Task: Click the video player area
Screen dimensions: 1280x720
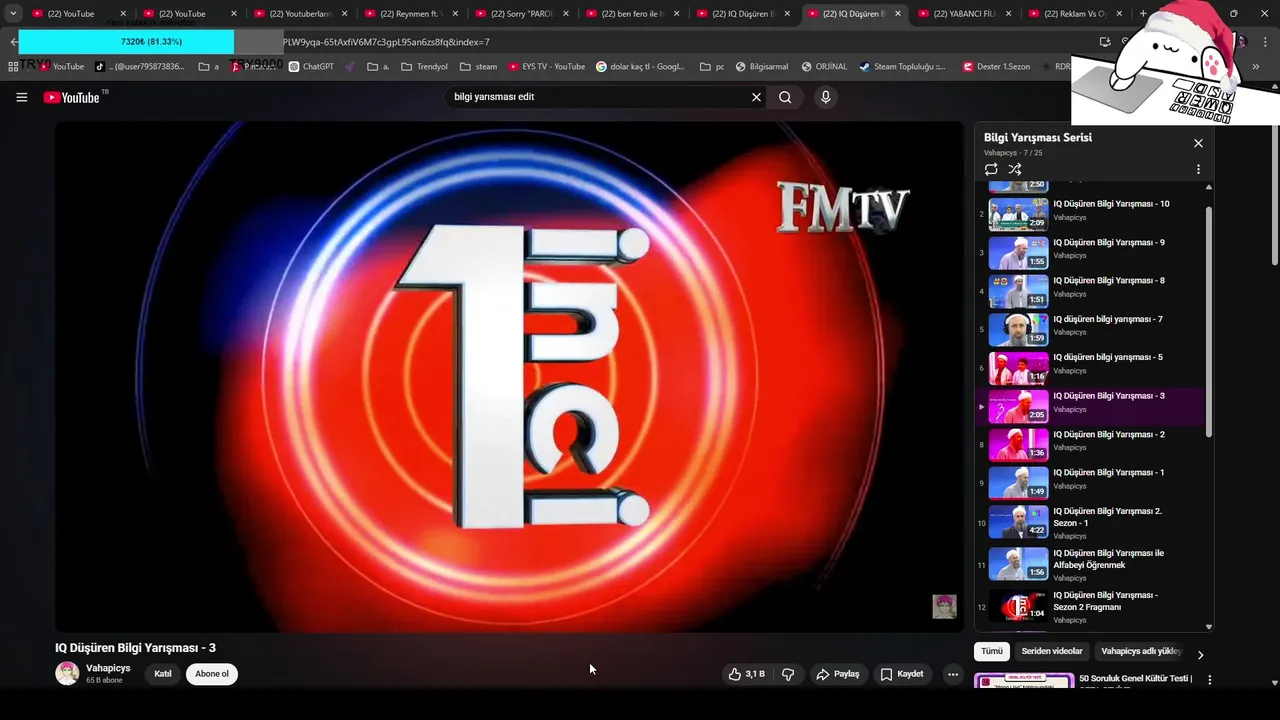Action: click(x=509, y=377)
